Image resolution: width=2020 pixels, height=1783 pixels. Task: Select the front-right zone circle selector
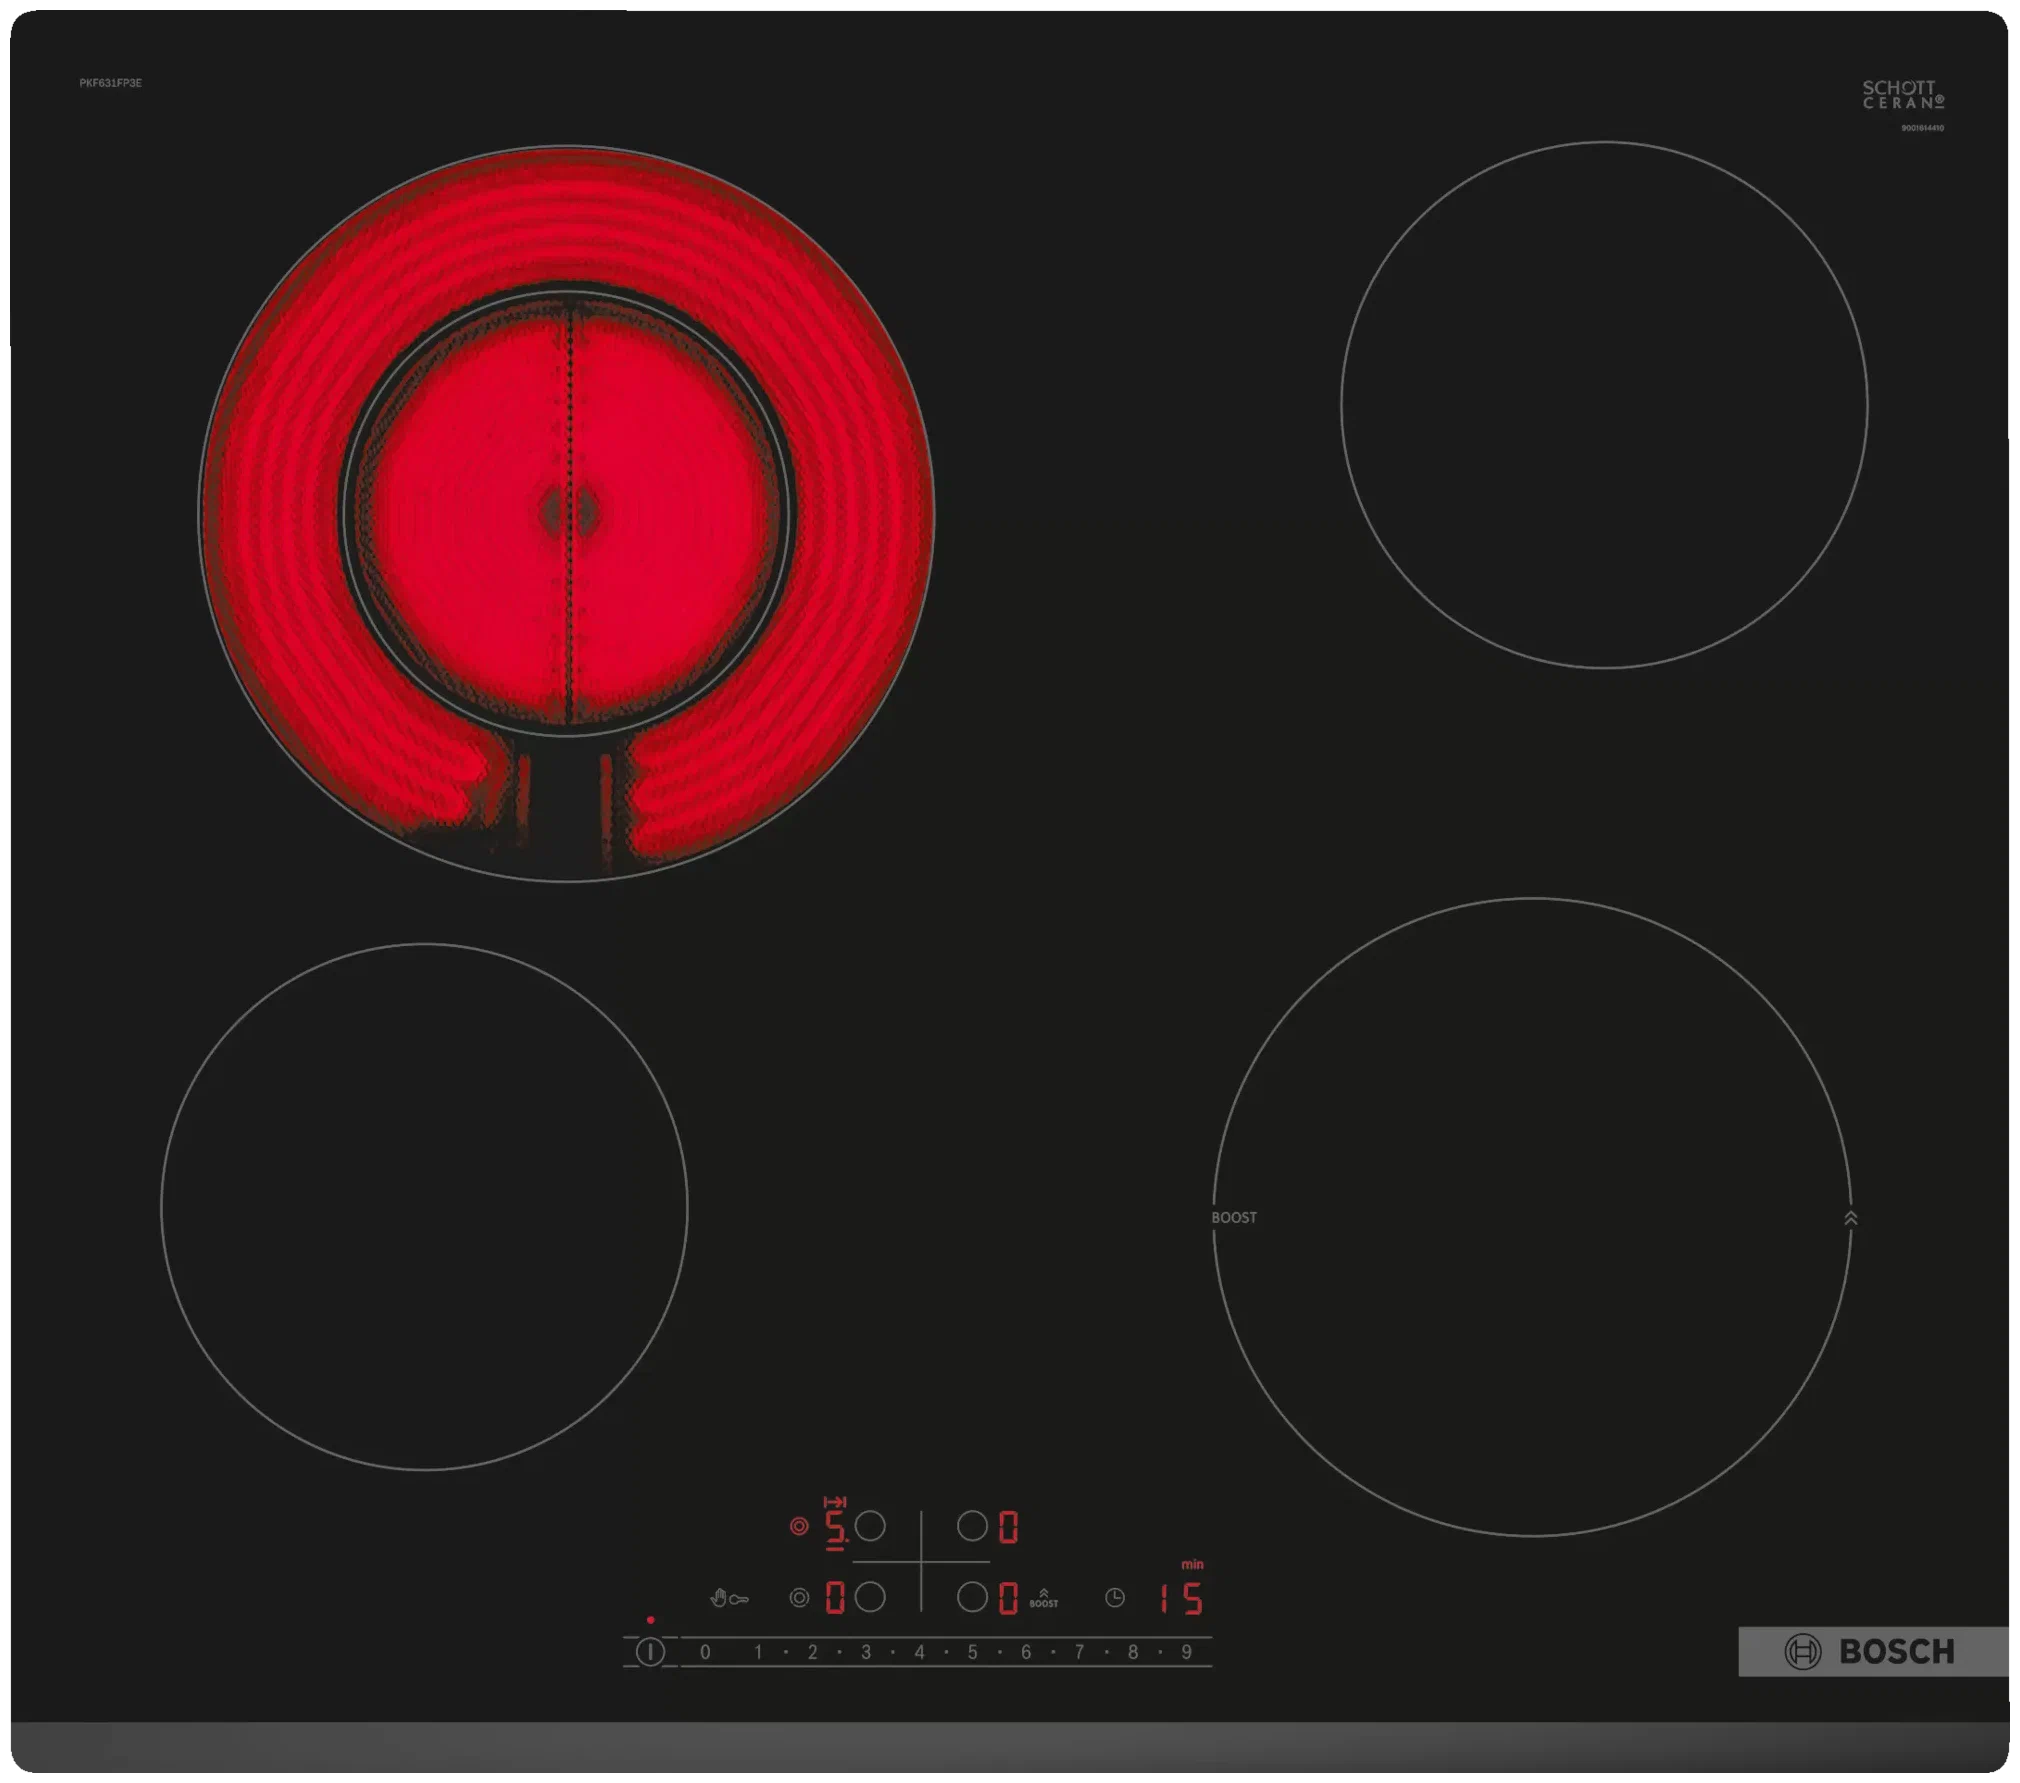972,1597
